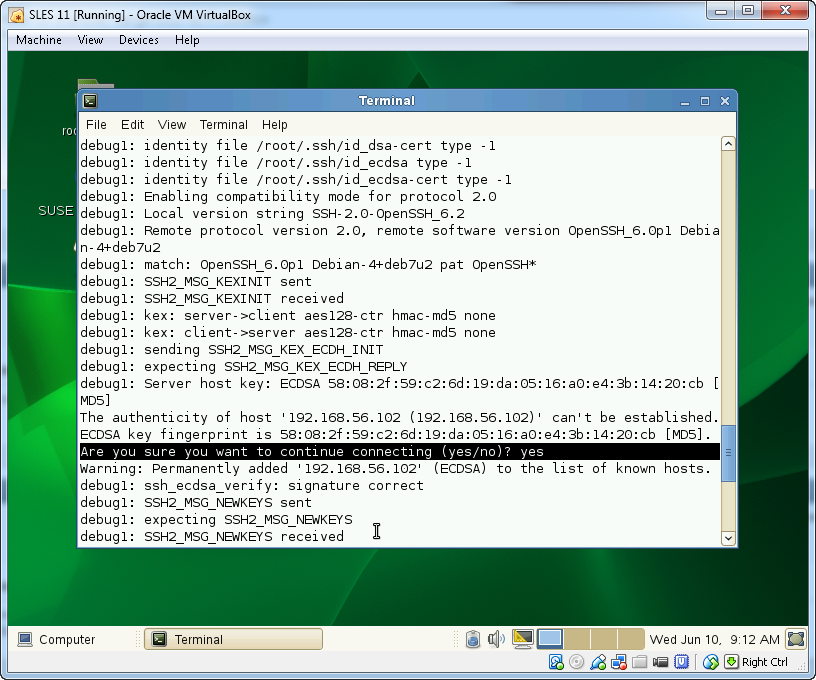Open the folder icon on SUSE desktop
The height and width of the screenshot is (680, 816).
[96, 83]
